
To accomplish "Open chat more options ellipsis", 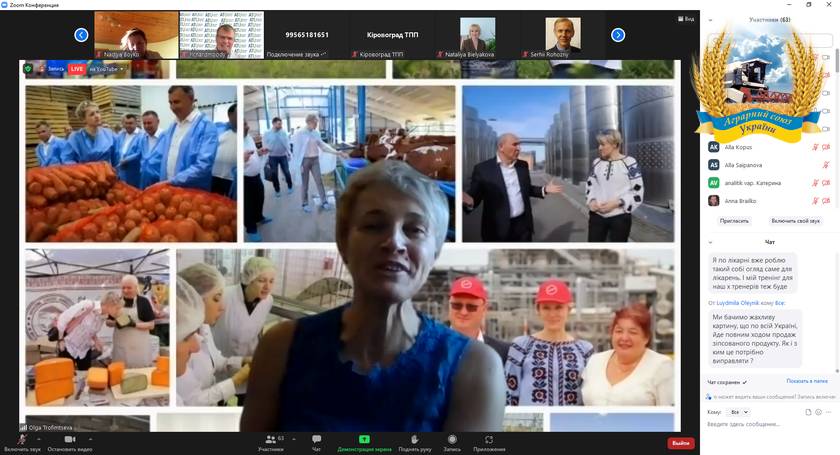I will click(828, 412).
